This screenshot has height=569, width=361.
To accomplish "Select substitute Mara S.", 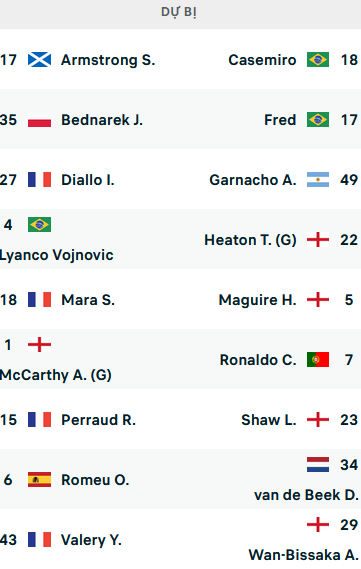I will pyautogui.click(x=88, y=300).
